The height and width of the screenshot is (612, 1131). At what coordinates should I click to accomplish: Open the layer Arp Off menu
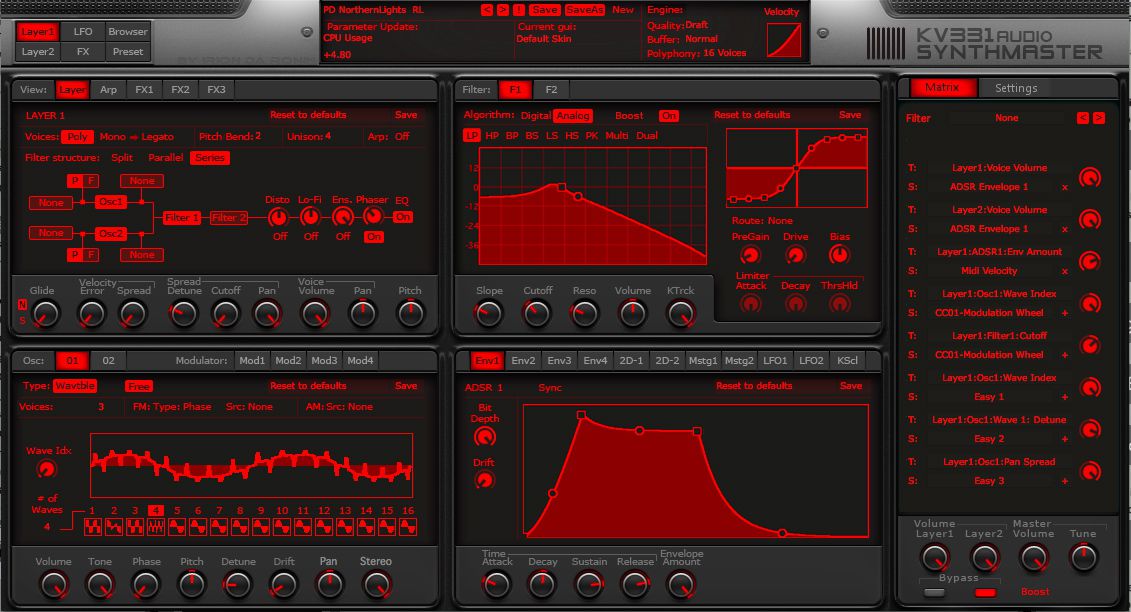coord(402,136)
